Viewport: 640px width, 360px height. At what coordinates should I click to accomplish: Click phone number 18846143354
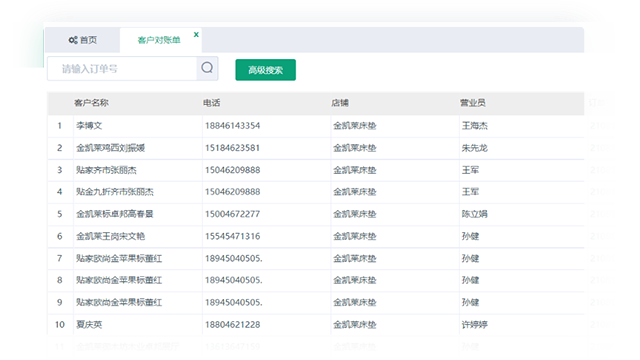click(232, 126)
